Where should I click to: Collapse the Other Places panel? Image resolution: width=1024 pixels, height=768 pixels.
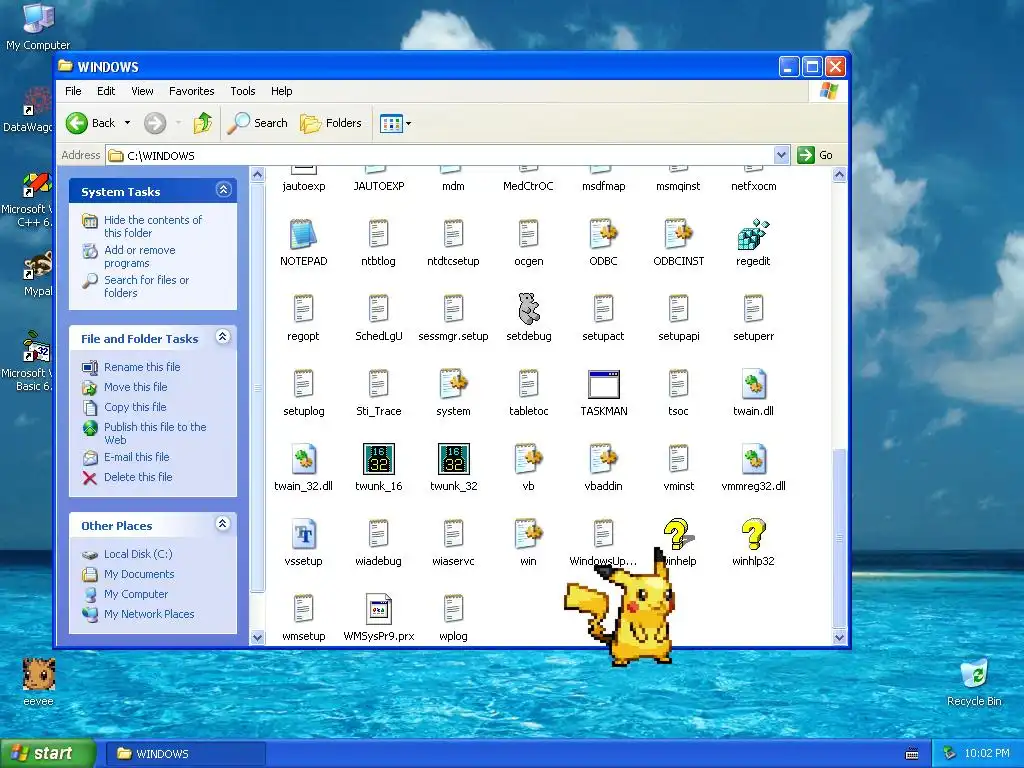point(223,524)
